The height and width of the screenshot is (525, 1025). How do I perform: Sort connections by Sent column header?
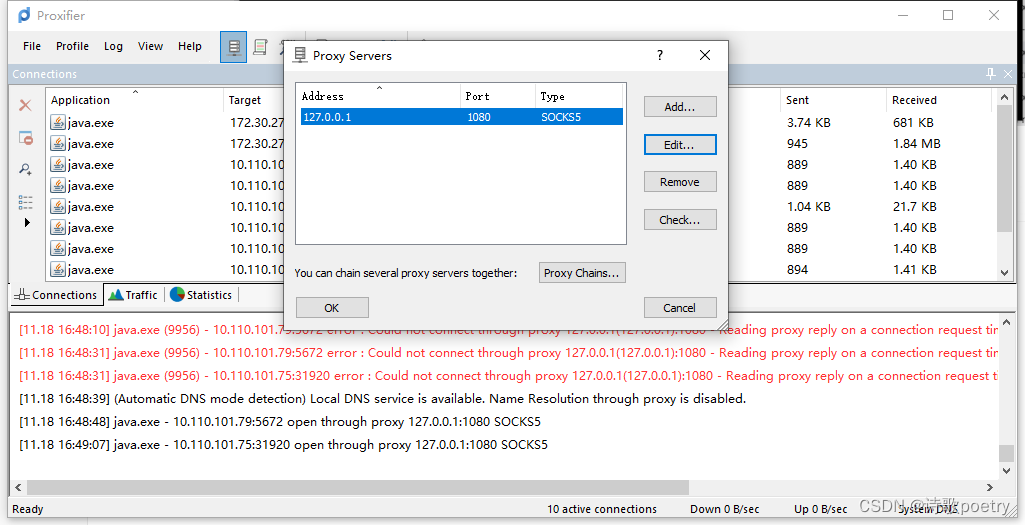(x=833, y=100)
